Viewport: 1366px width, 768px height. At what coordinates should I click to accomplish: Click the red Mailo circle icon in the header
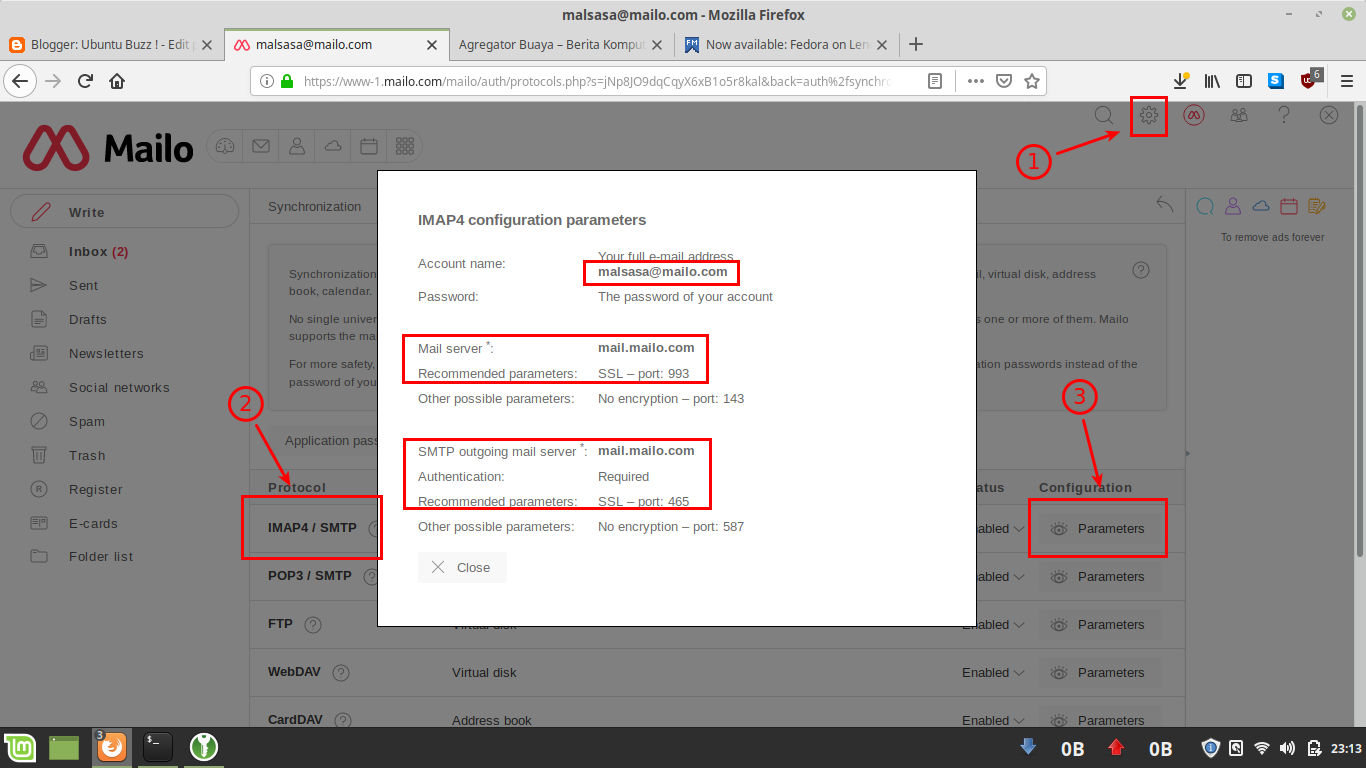pos(1194,115)
